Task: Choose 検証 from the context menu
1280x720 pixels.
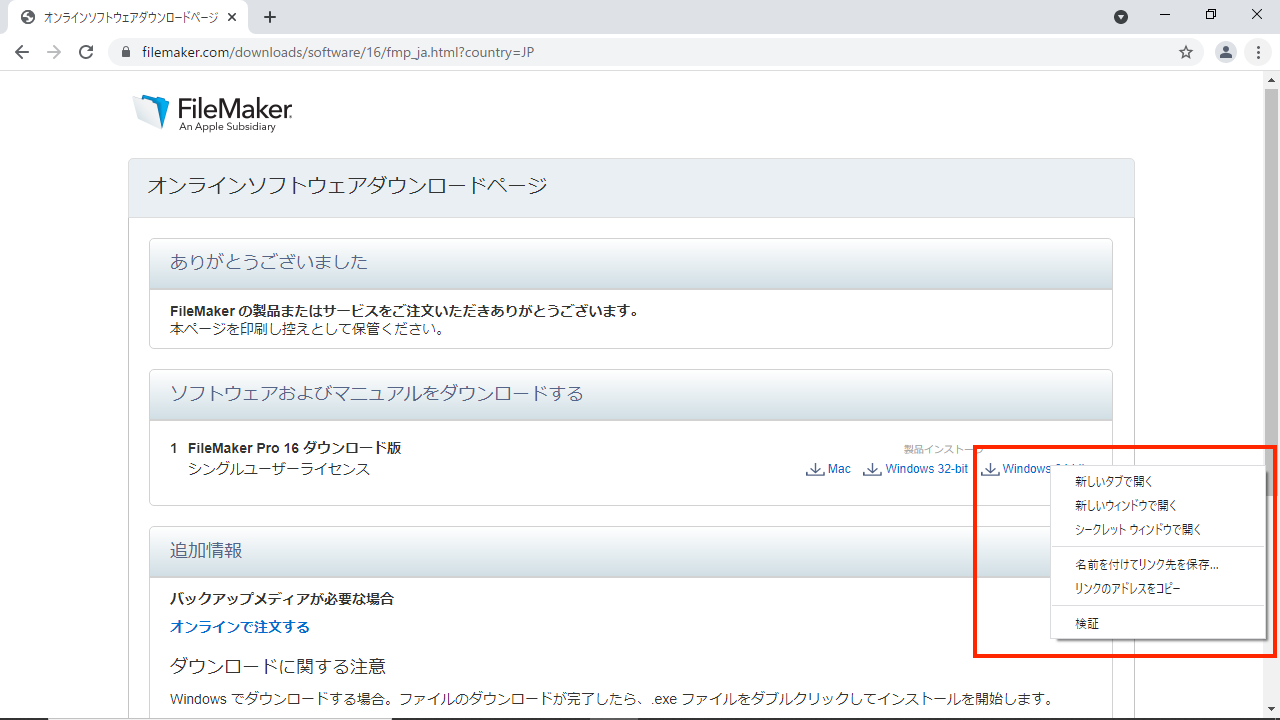Action: [x=1158, y=624]
